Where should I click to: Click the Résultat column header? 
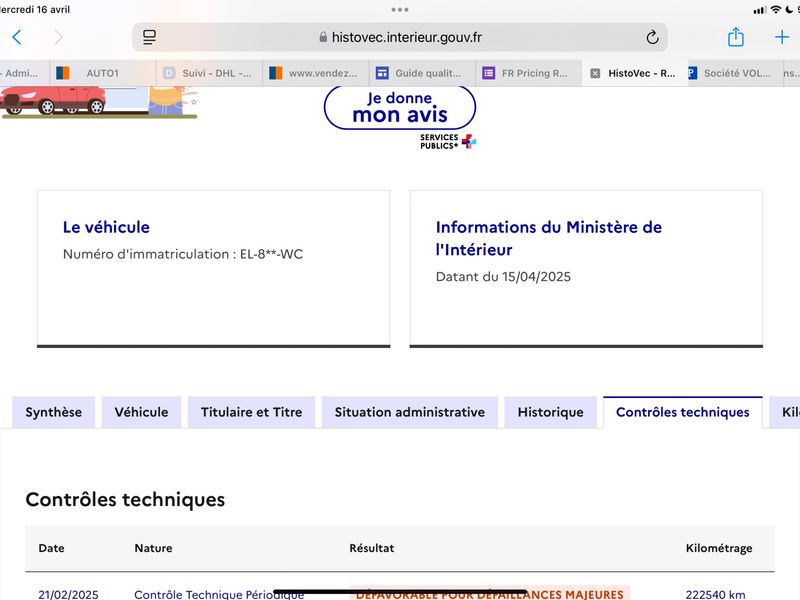[x=372, y=548]
